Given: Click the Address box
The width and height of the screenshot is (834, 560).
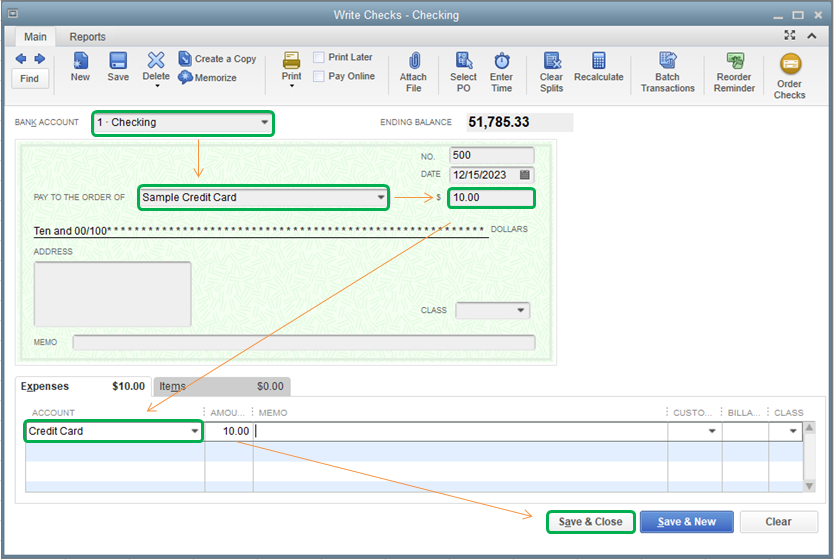Looking at the screenshot, I should [x=112, y=294].
